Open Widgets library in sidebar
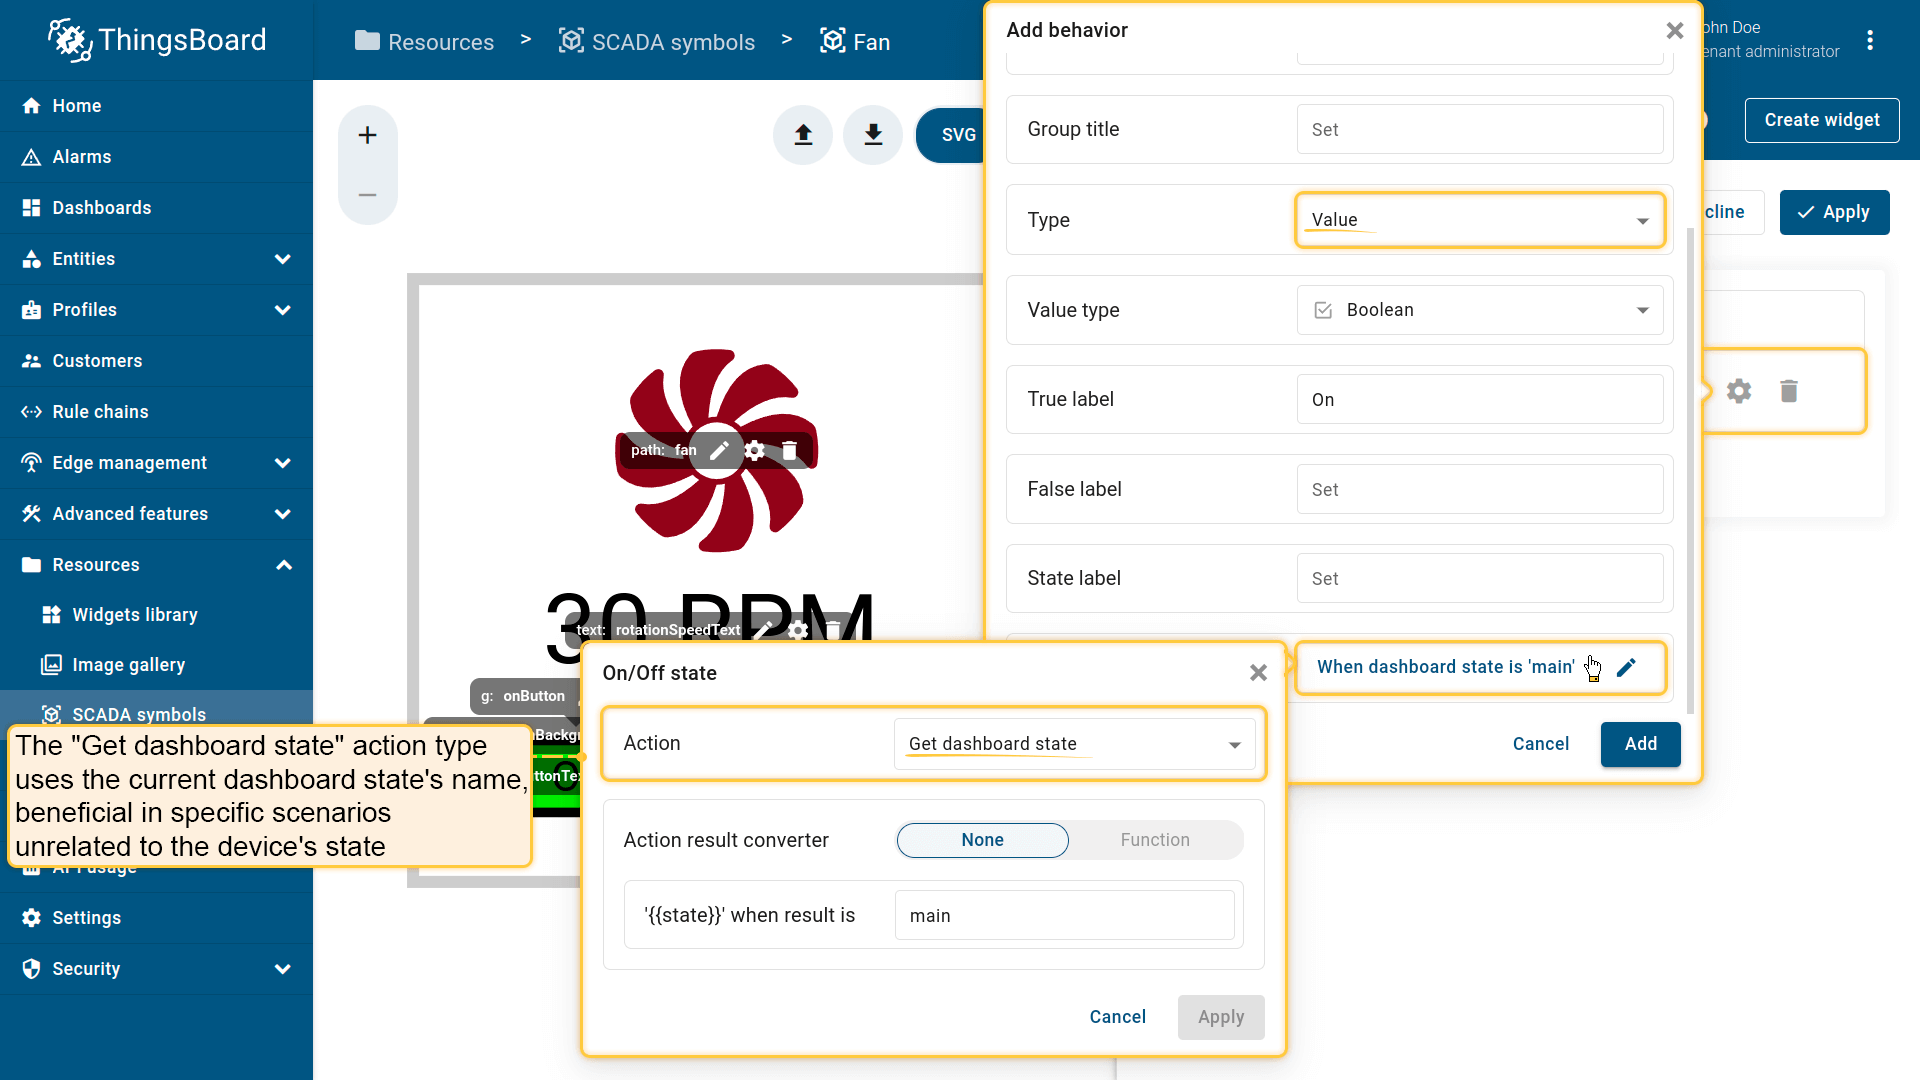Viewport: 1920px width, 1080px height. pos(135,615)
